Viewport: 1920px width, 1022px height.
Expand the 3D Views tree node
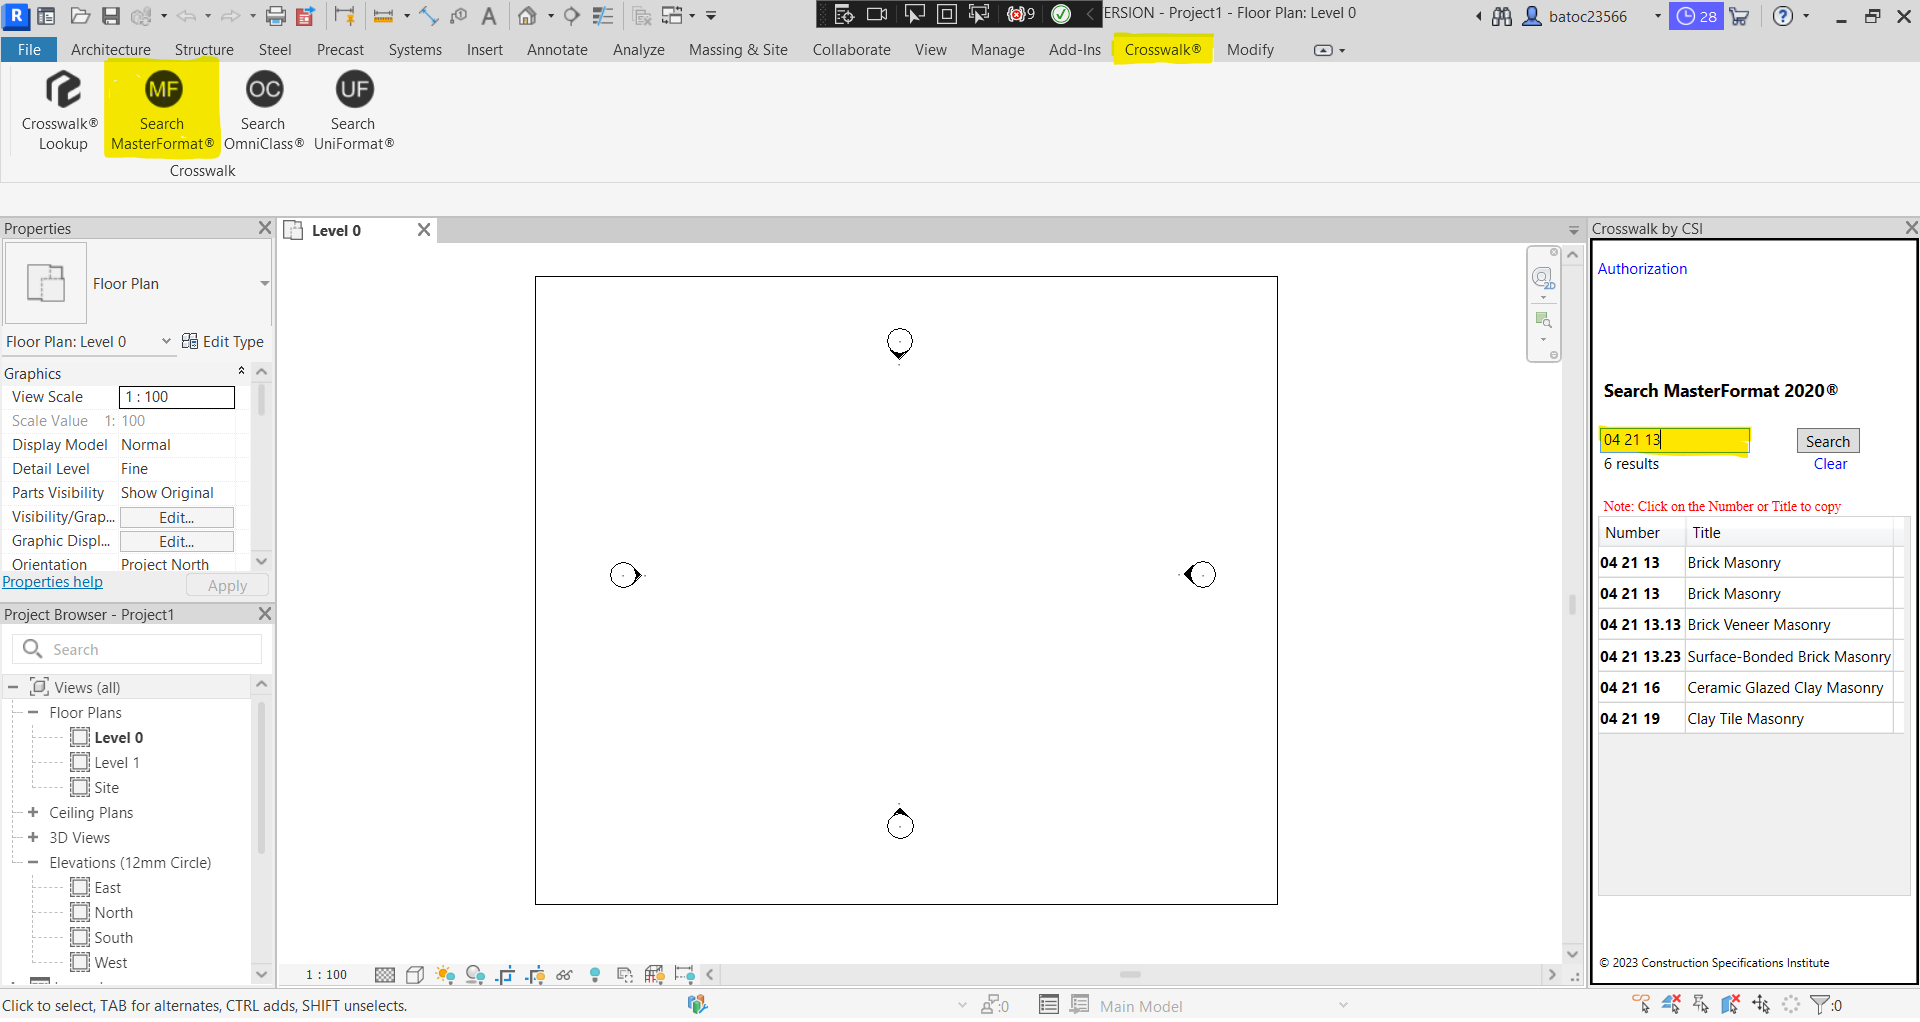coord(33,838)
